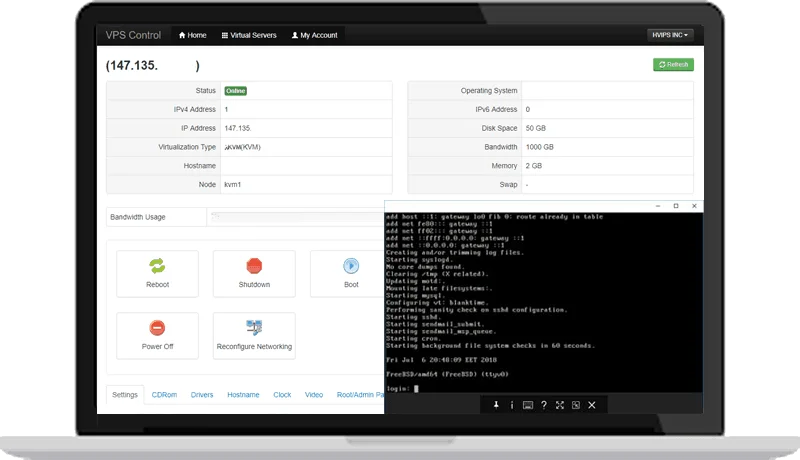Open the Virtual Servers menu
This screenshot has width=800, height=460.
(248, 35)
